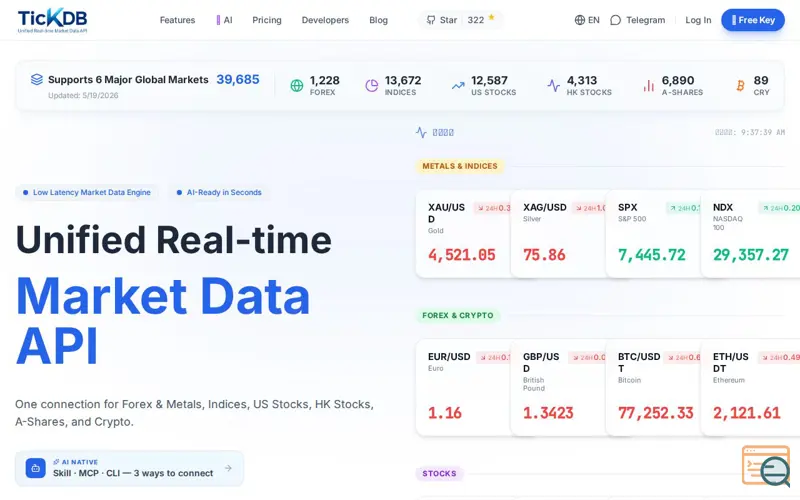Open the floating search widget icon
Screen dimensions: 800x500
(x=766, y=466)
